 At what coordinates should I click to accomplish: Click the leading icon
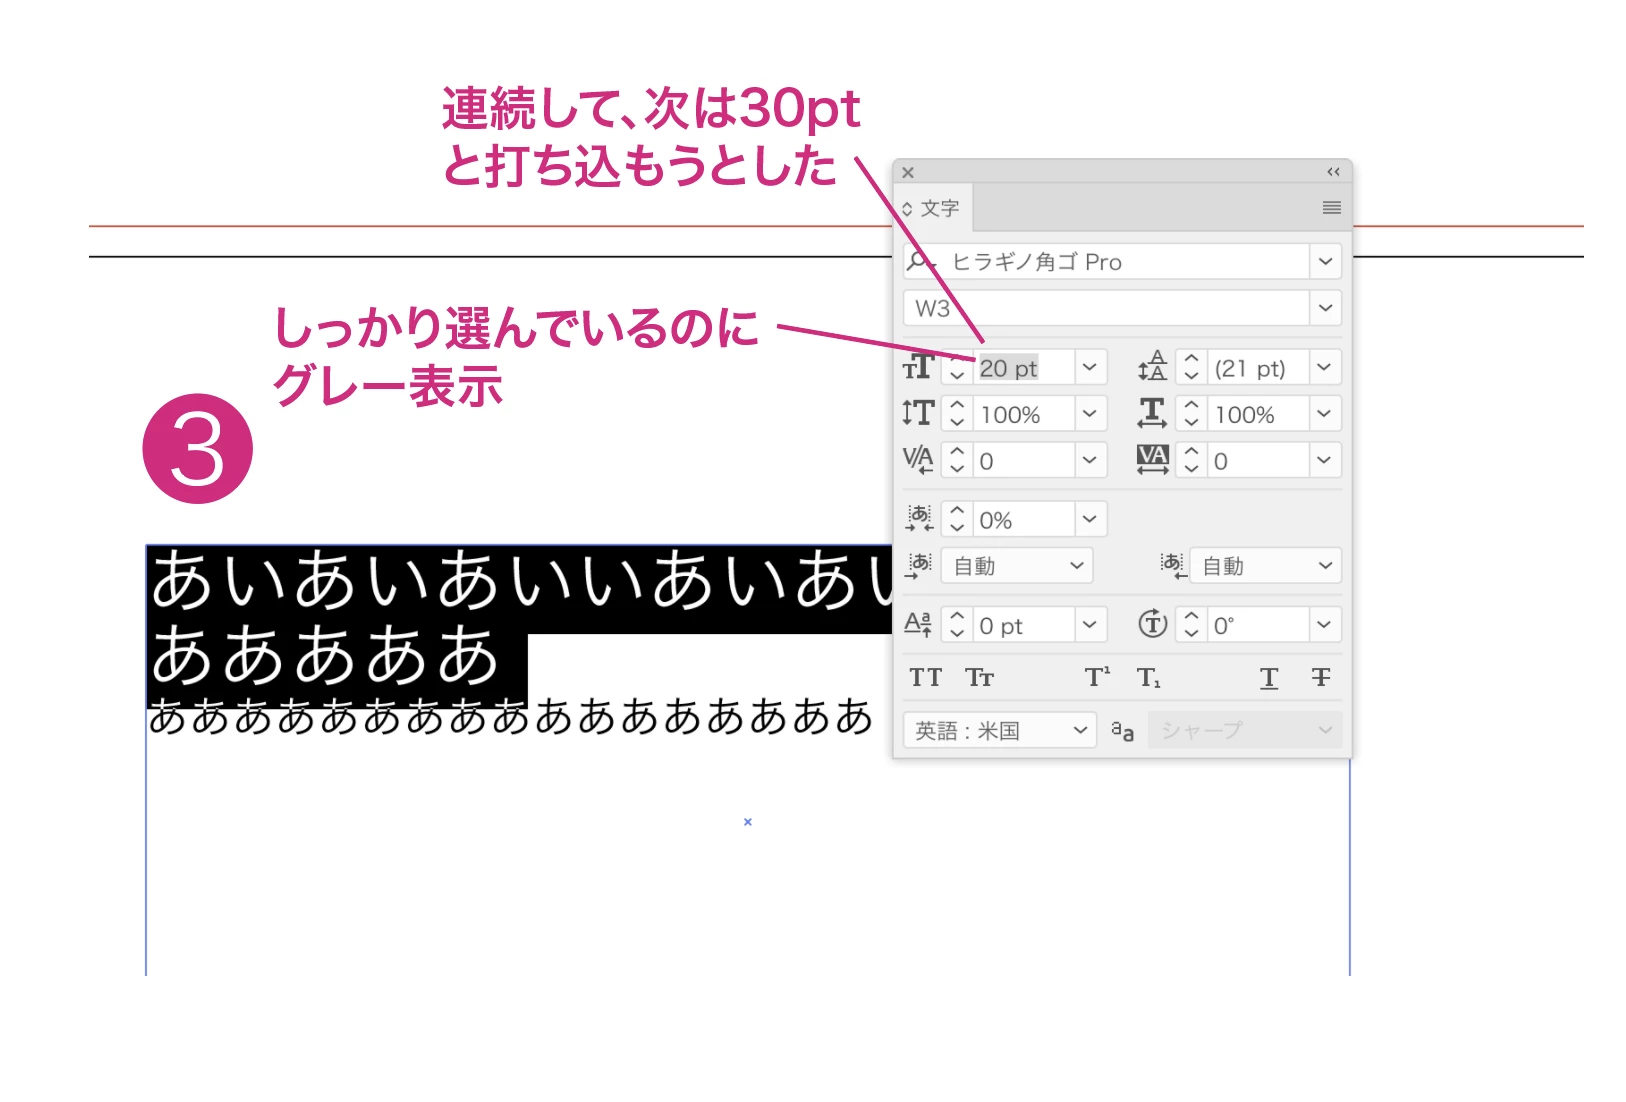(x=1152, y=367)
